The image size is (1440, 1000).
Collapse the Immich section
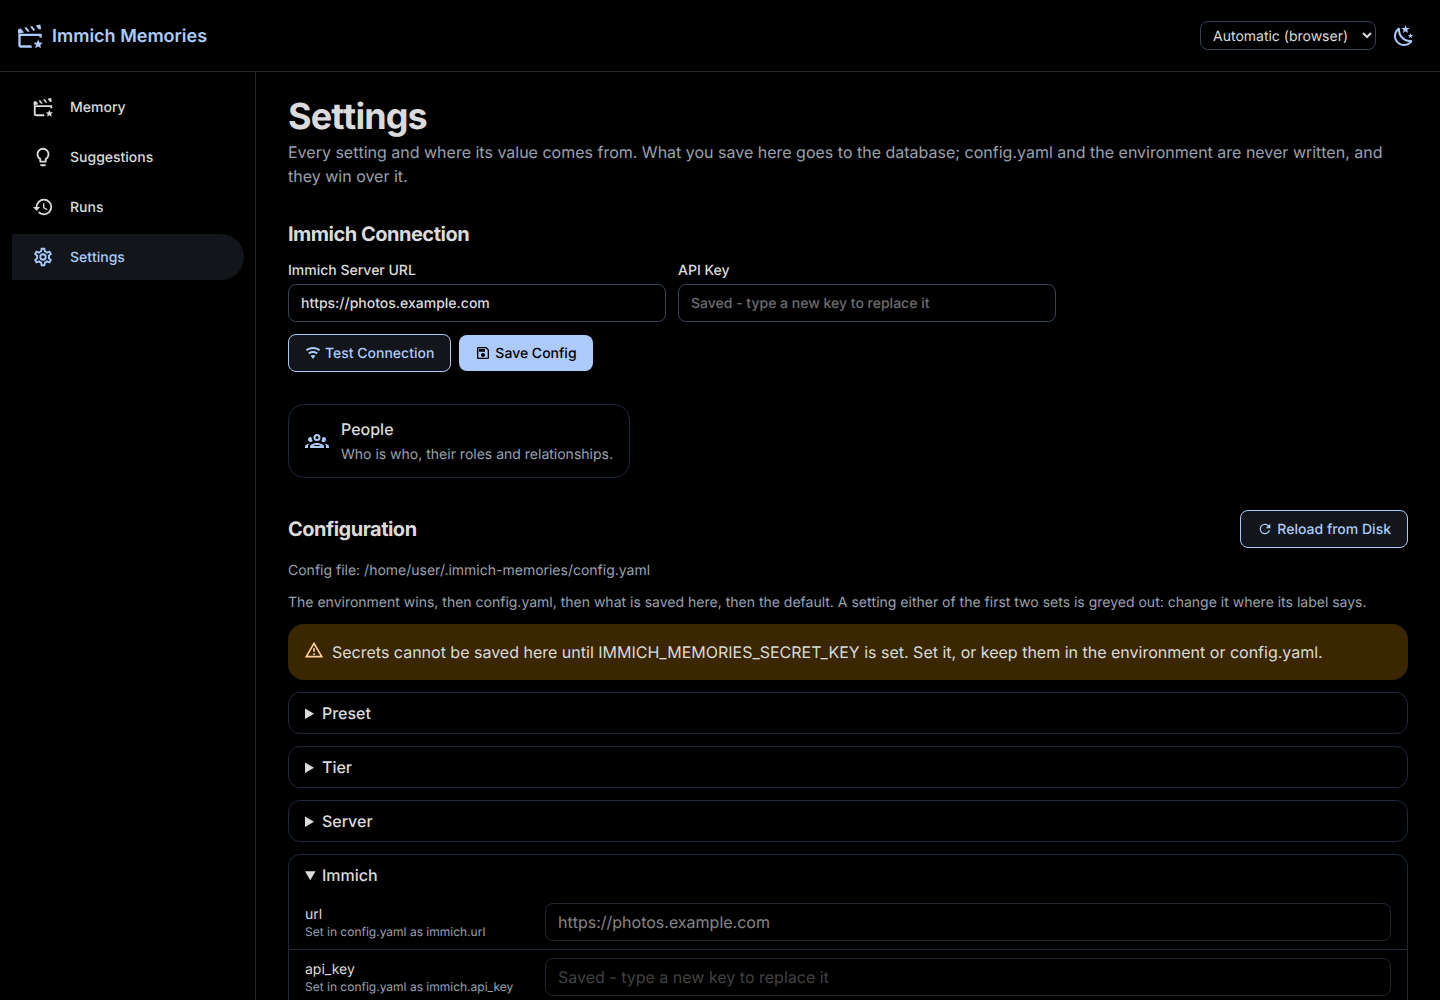(847, 875)
